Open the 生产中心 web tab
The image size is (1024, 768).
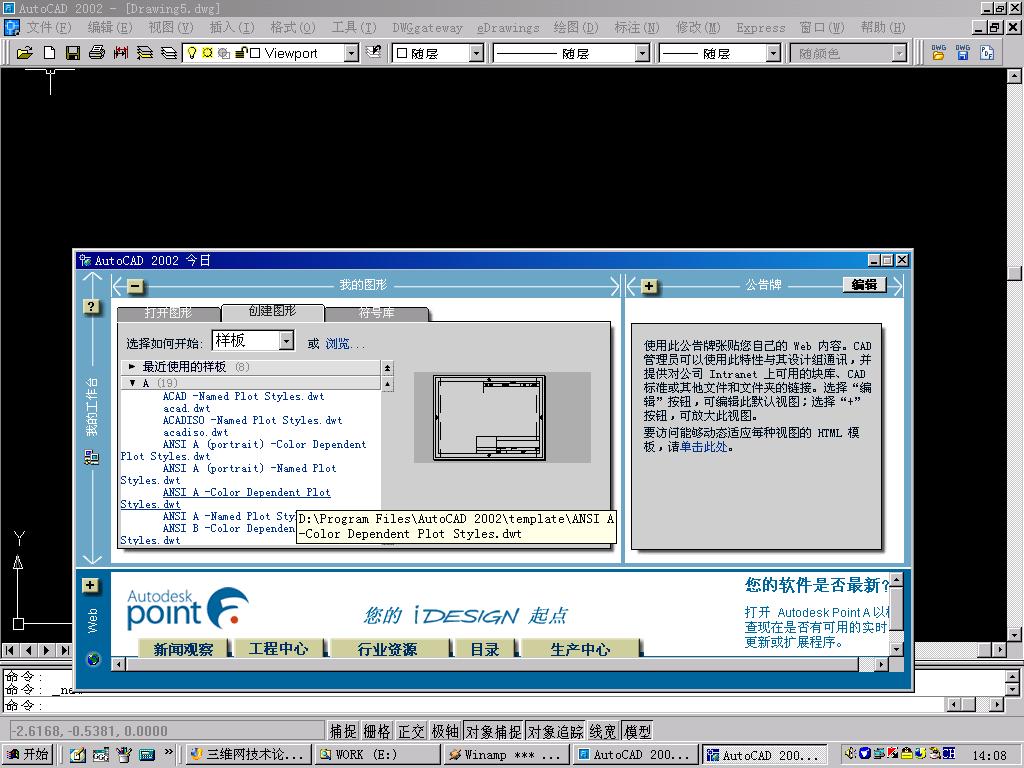click(x=580, y=648)
